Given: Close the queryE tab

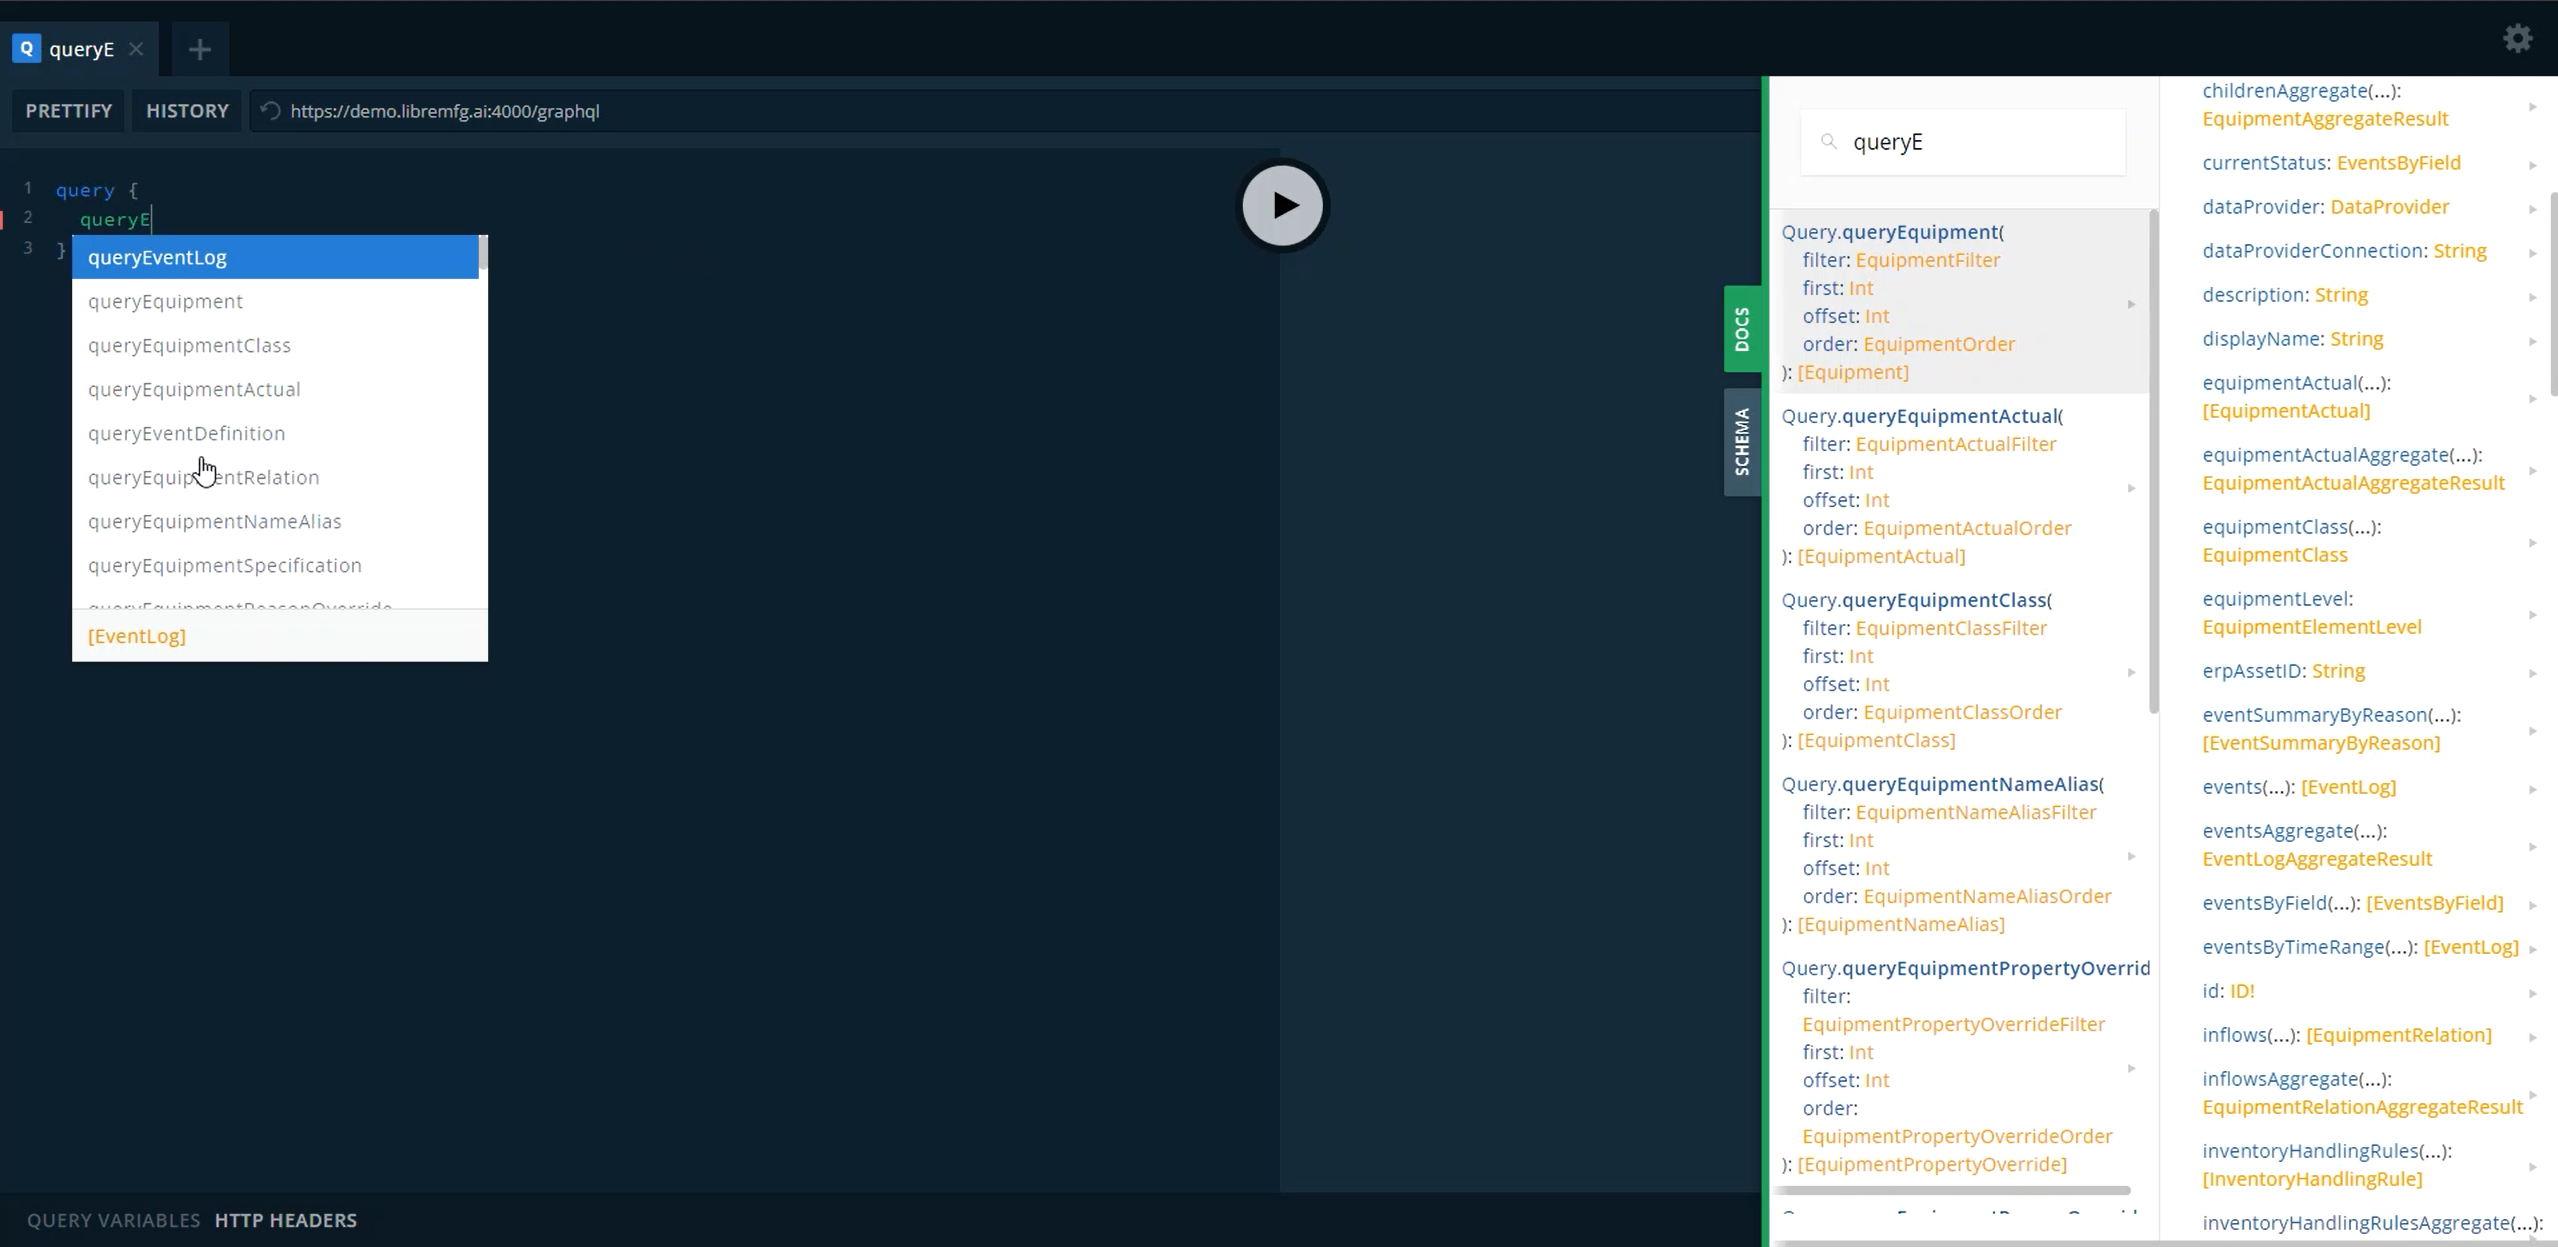Looking at the screenshot, I should click(136, 49).
